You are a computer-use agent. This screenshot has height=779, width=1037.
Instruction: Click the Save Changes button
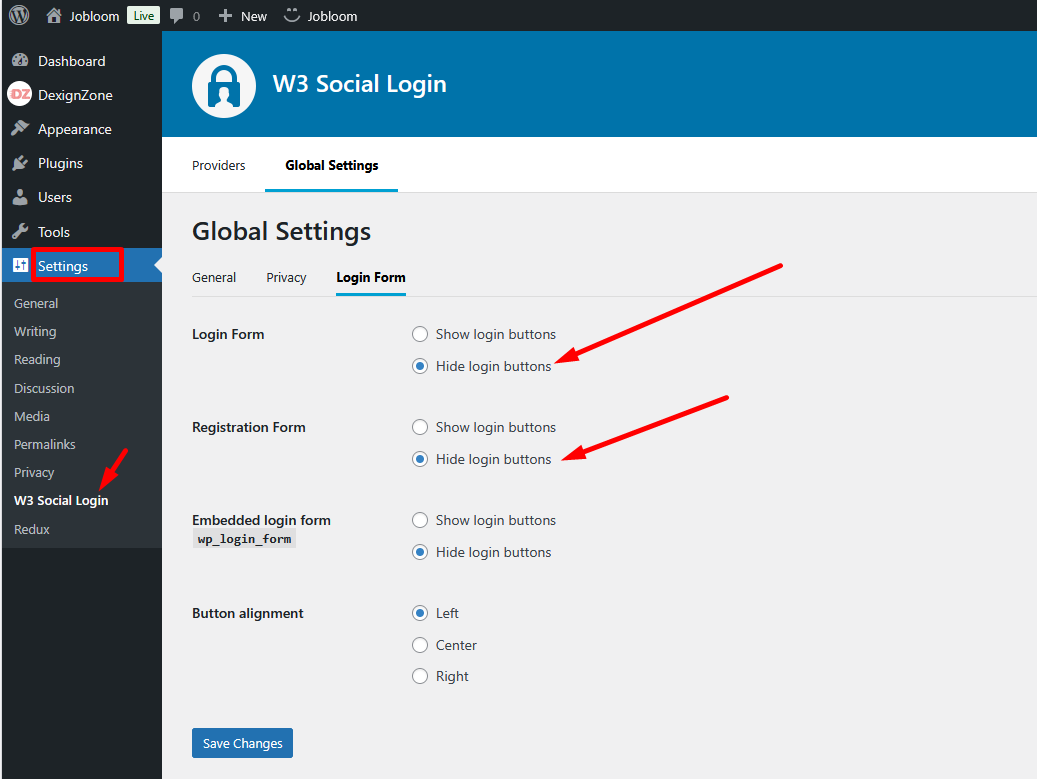[x=242, y=743]
